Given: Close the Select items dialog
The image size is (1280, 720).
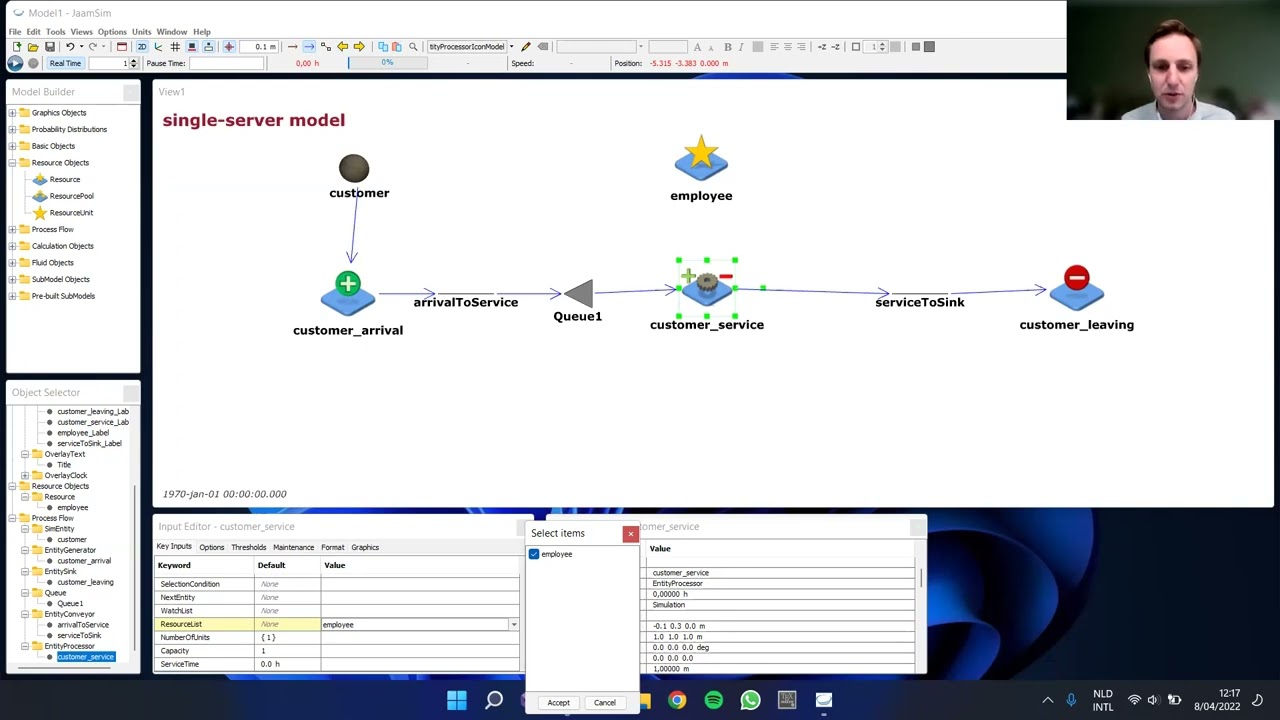Looking at the screenshot, I should [631, 534].
